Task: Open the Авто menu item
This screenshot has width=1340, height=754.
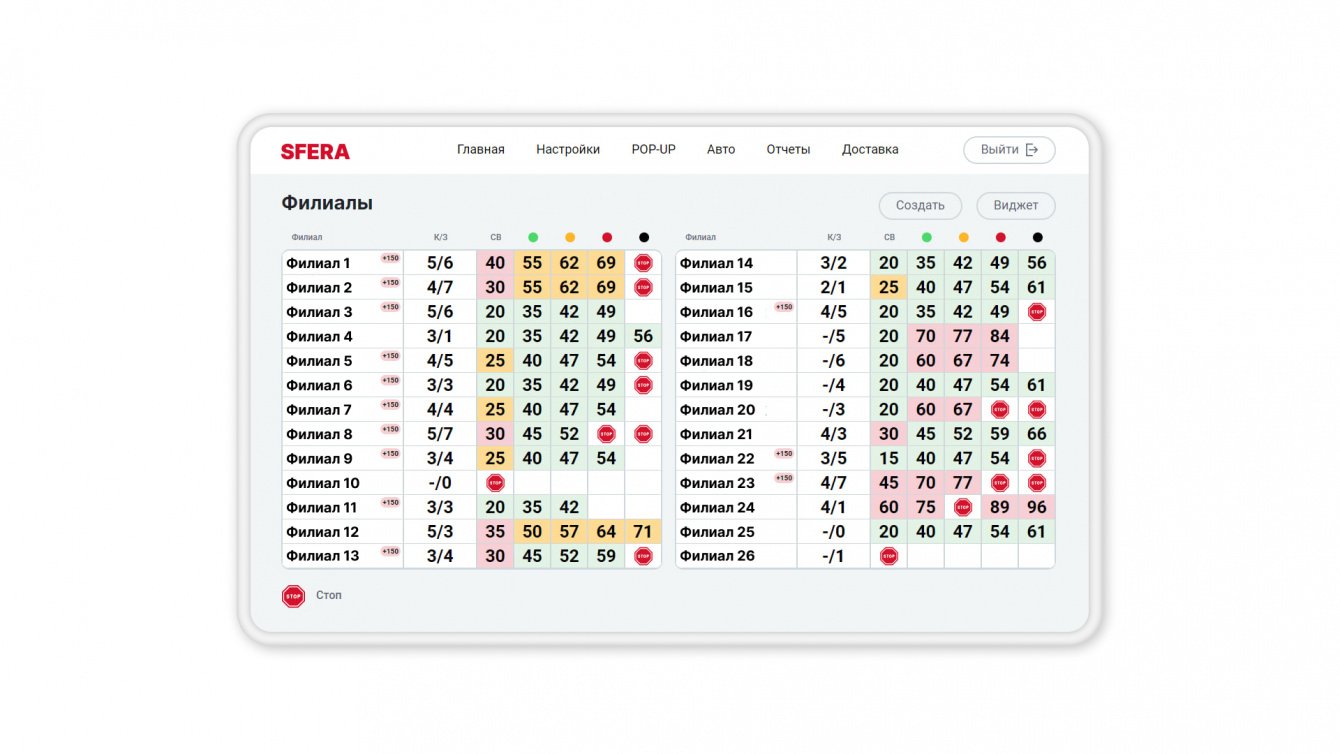Action: [x=721, y=150]
